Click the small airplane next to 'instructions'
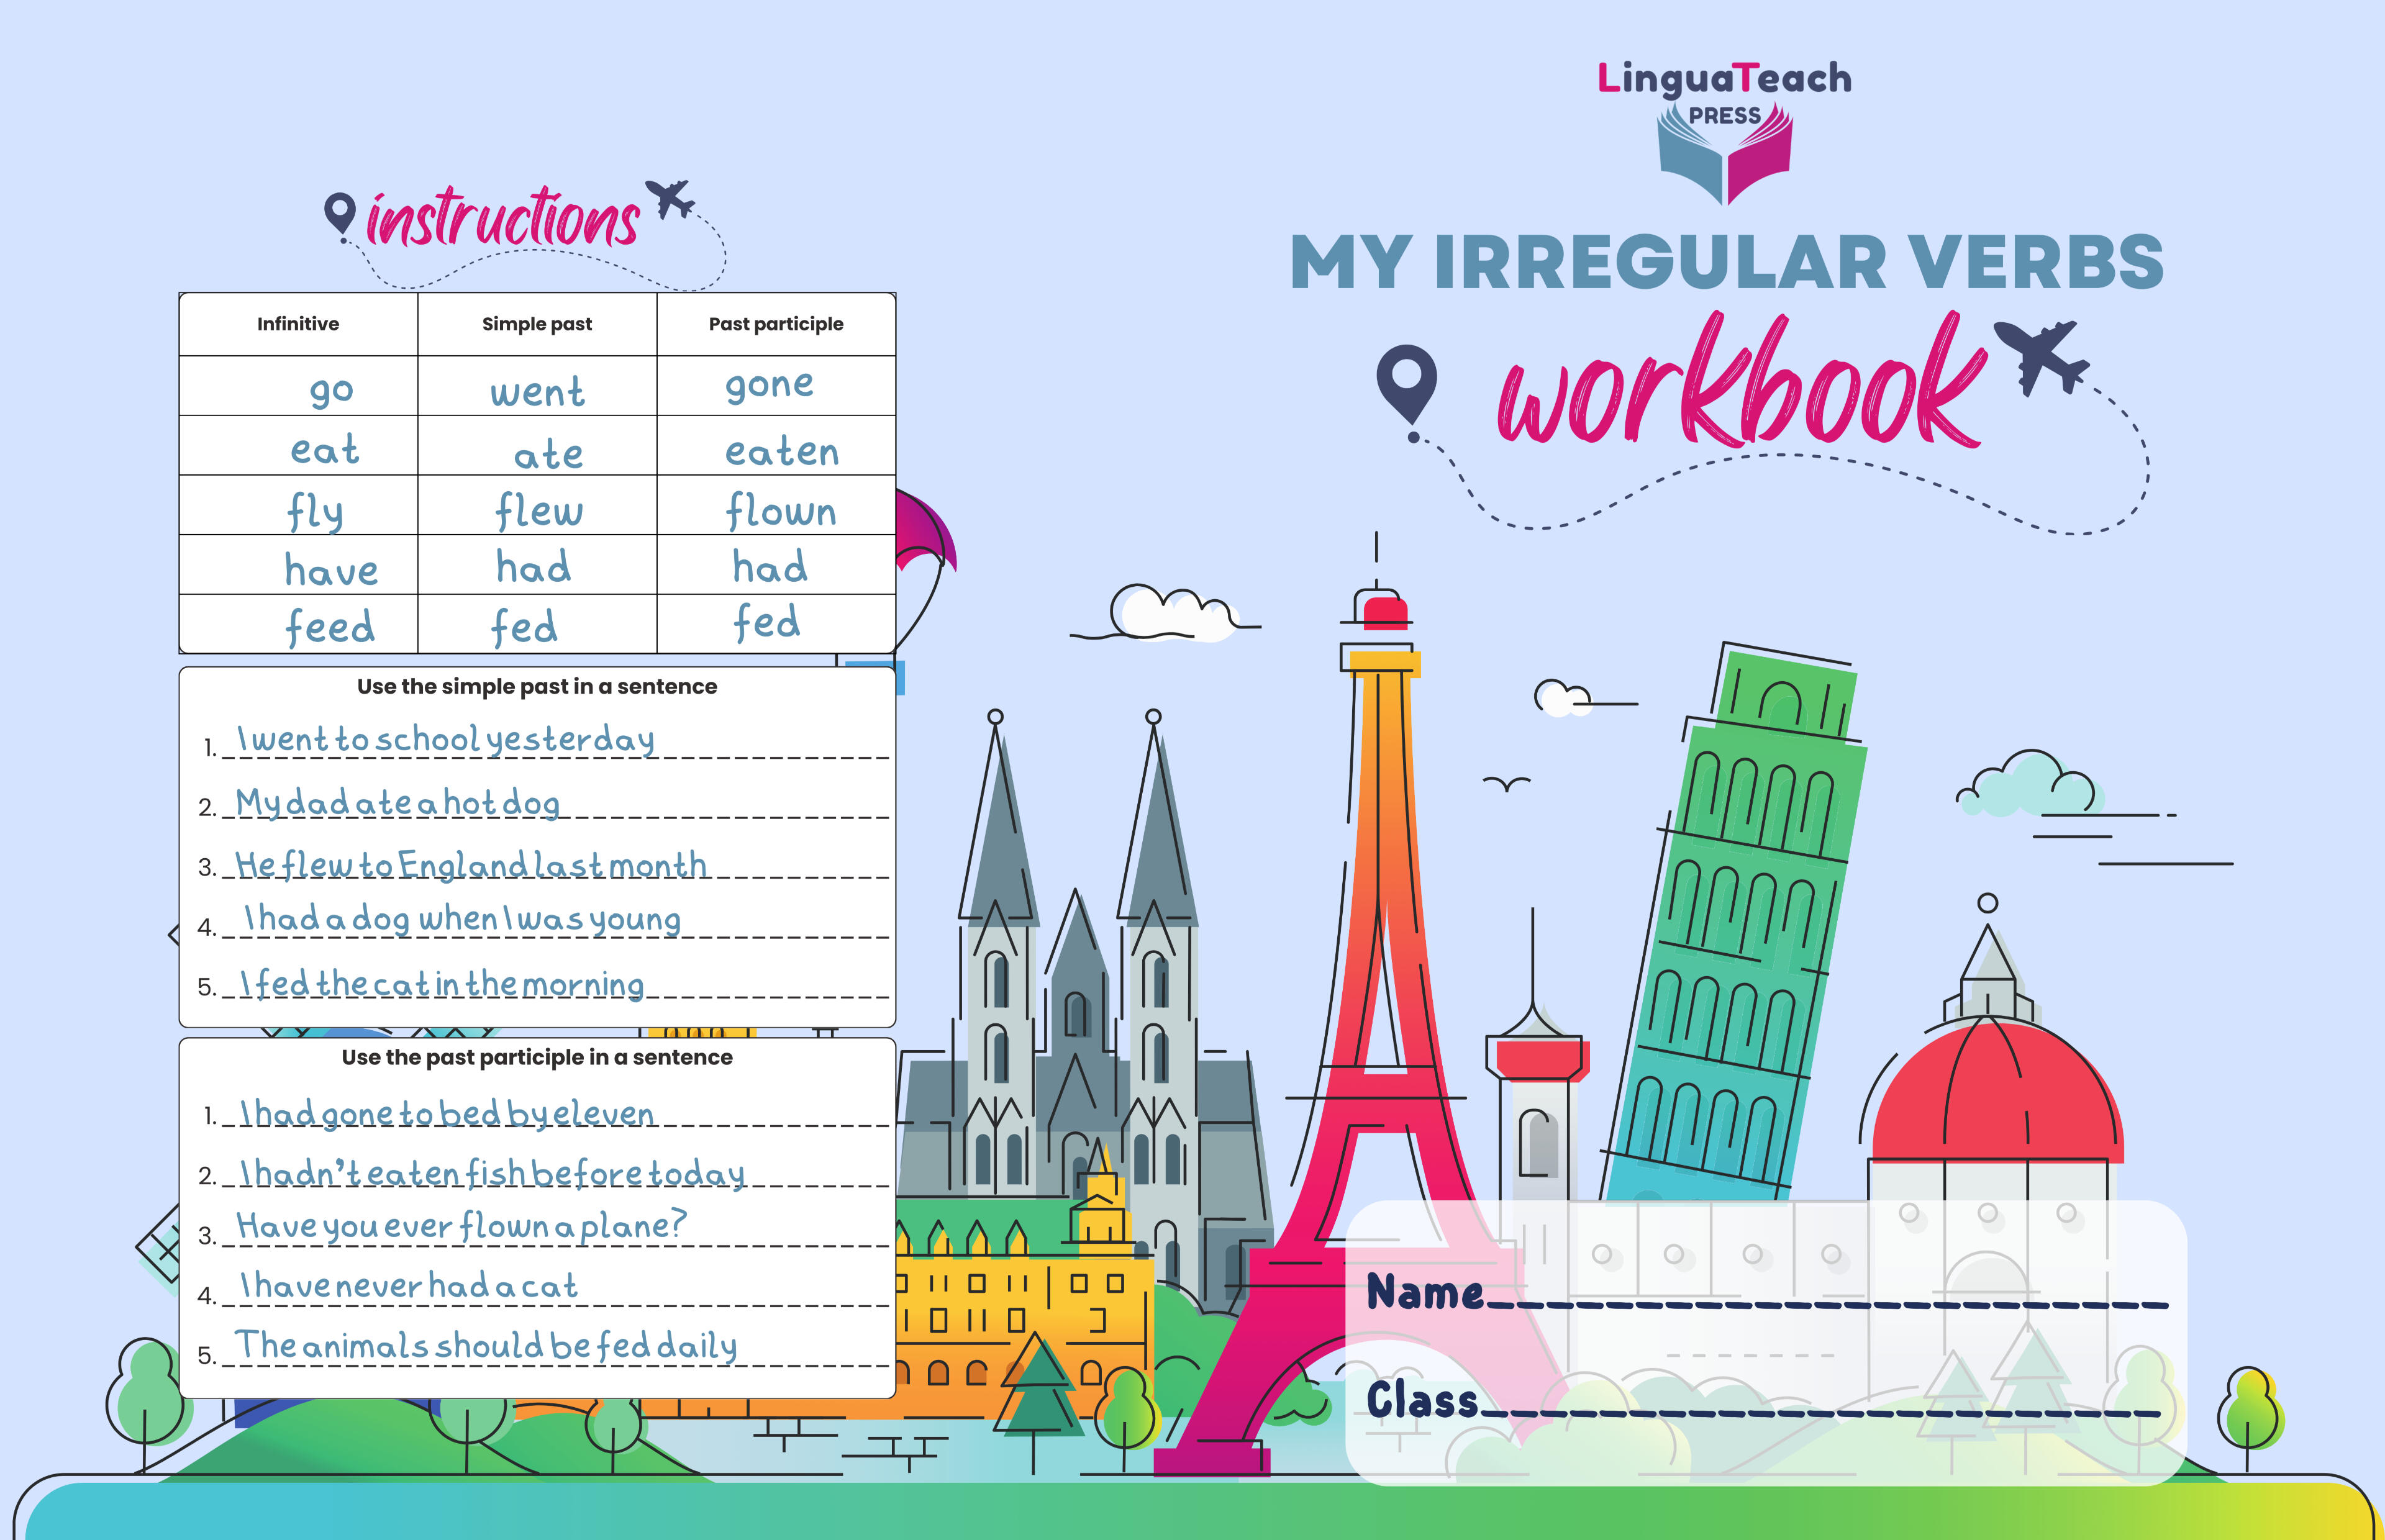Screen dimensions: 2385x1540 pos(670,198)
